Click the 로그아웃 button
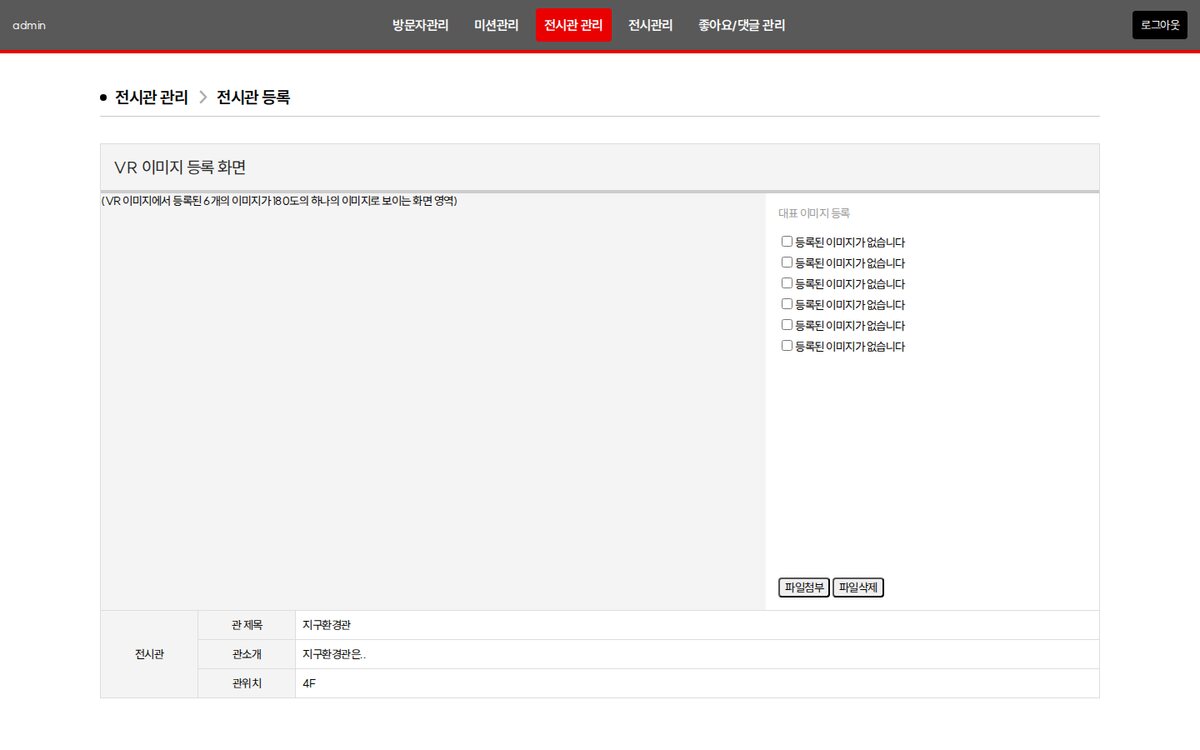This screenshot has height=750, width=1200. pos(1160,25)
